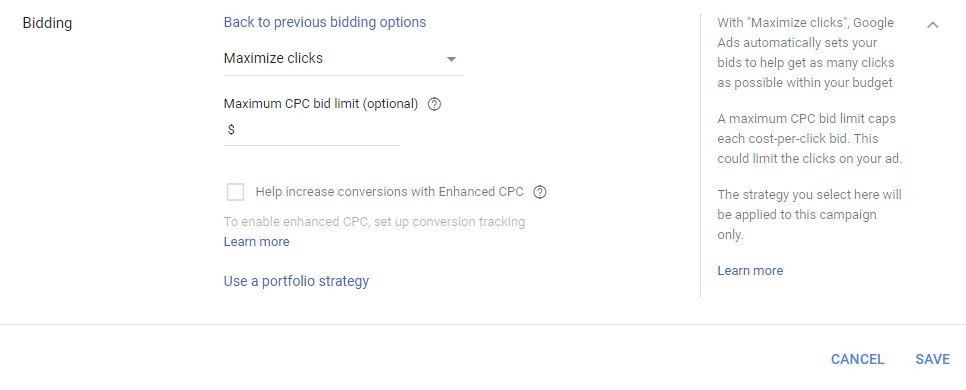
Task: Cancel the bidding changes
Action: 858,359
